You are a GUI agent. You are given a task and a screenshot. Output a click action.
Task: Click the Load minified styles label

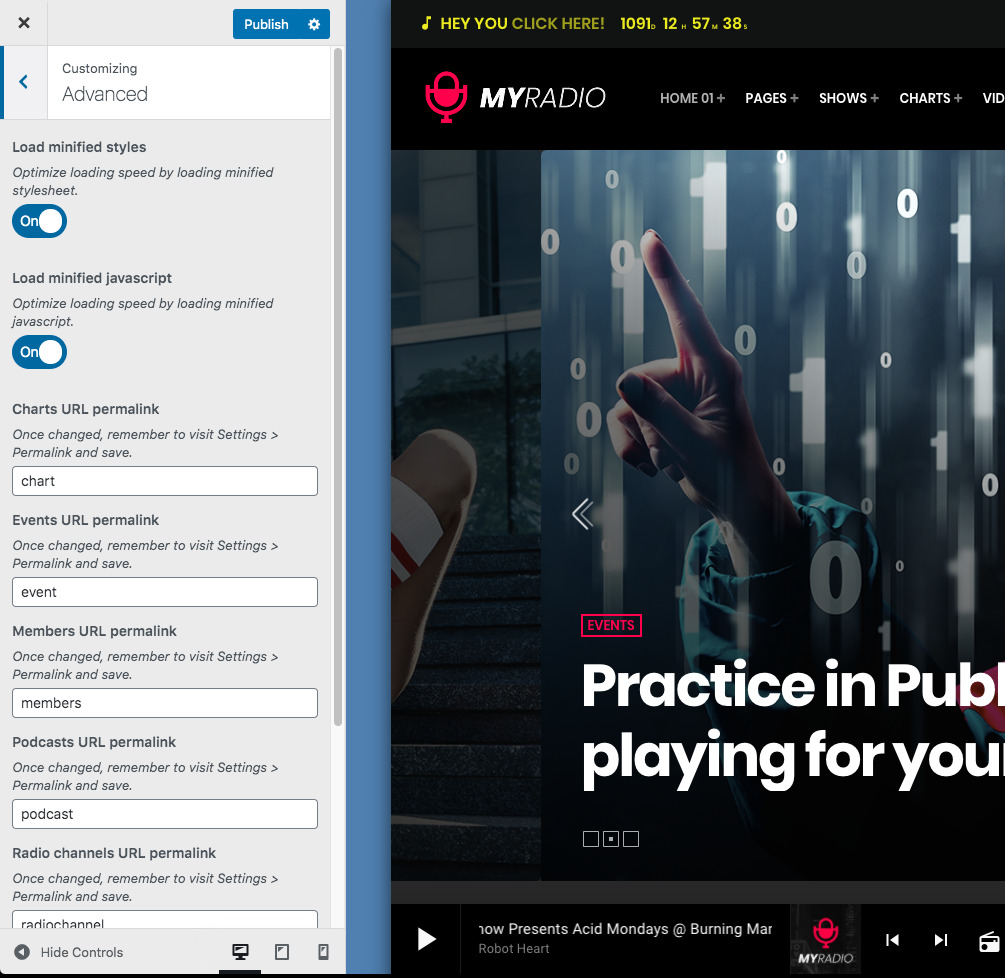[79, 147]
